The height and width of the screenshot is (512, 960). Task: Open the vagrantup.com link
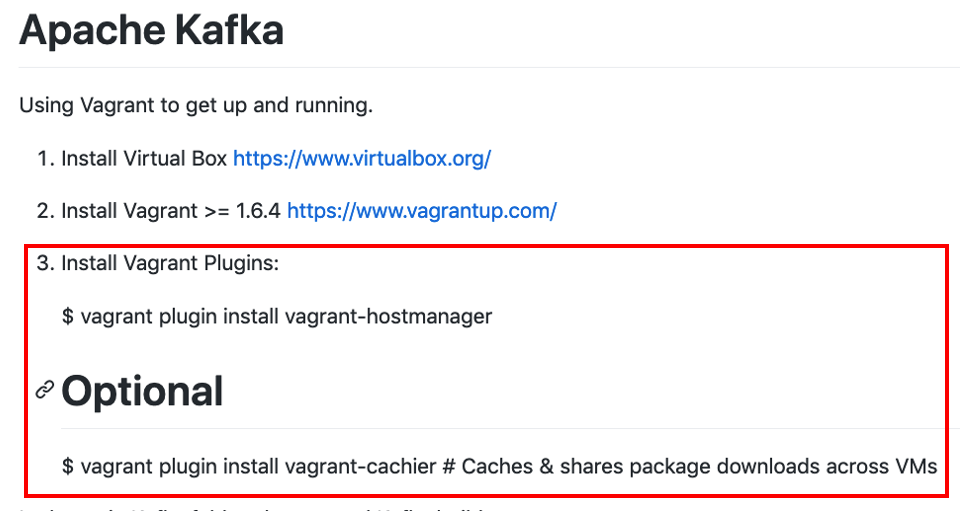click(x=422, y=211)
